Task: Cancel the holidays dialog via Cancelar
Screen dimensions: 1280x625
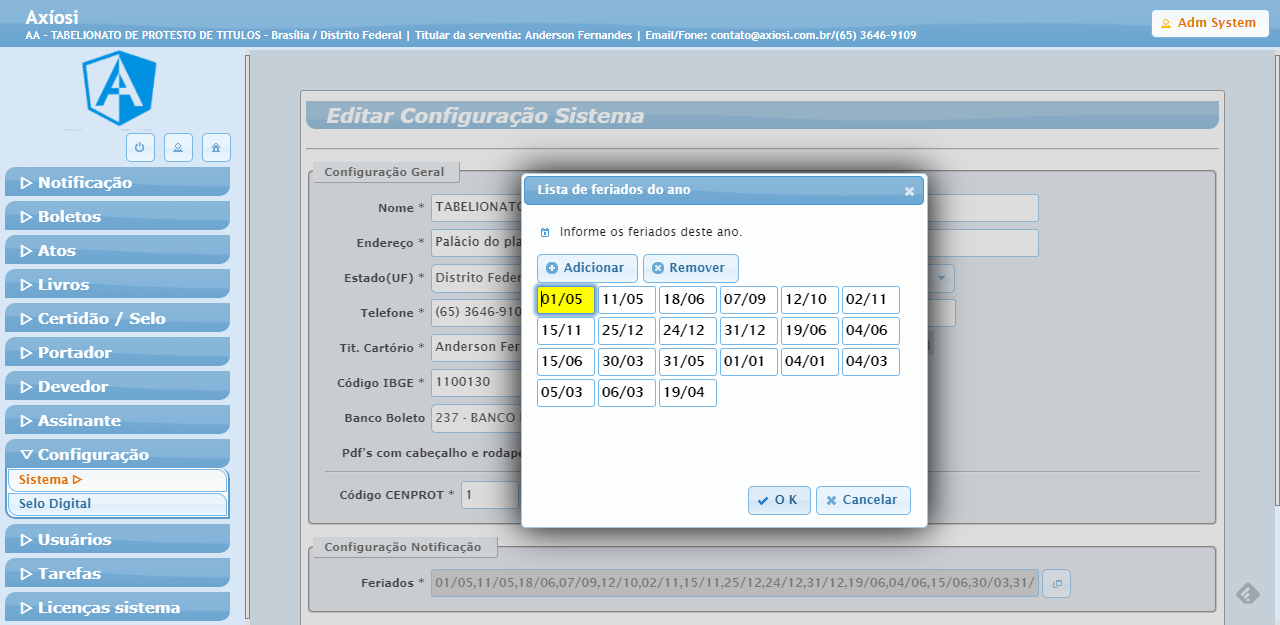Action: coord(863,500)
